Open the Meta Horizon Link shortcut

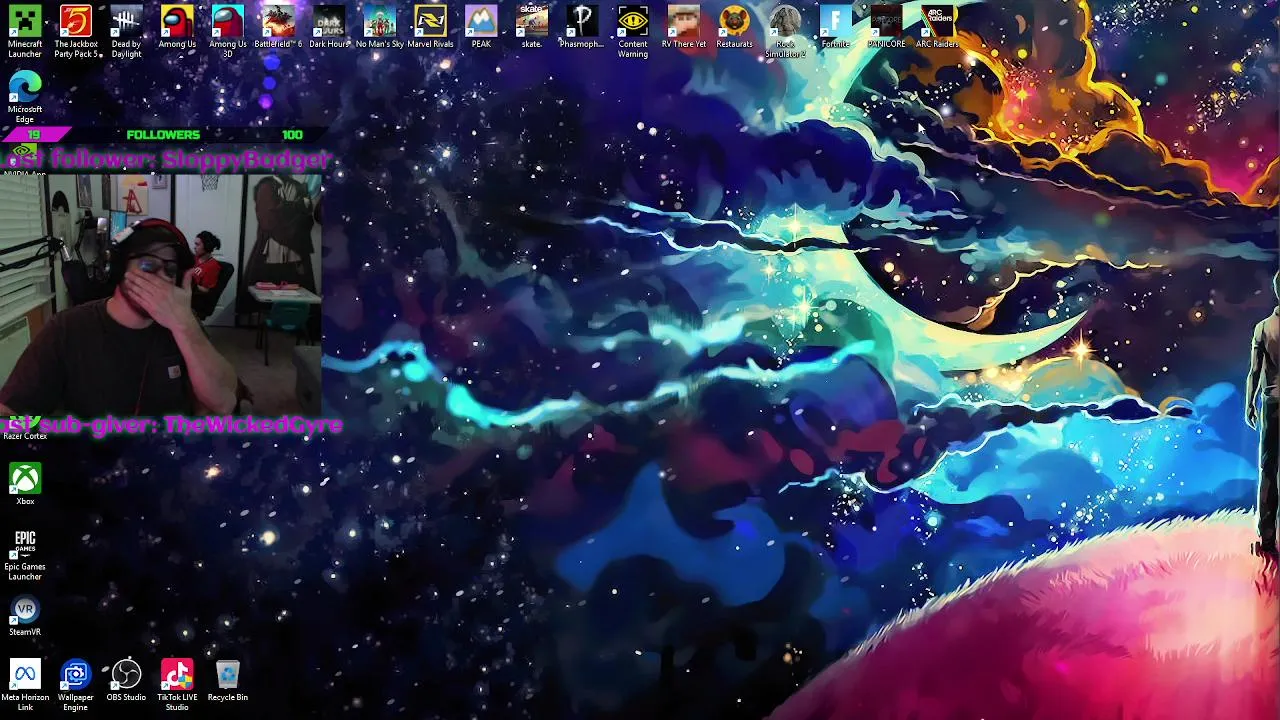tap(25, 685)
